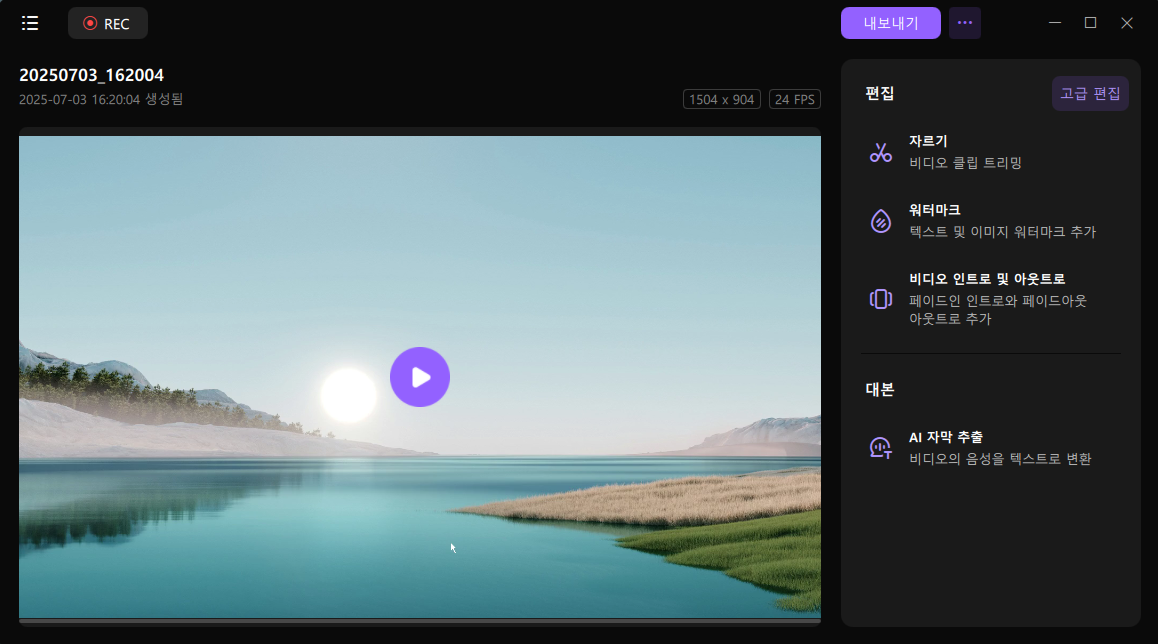Select the scissors 자르기 trim icon
The image size is (1158, 644).
[880, 152]
